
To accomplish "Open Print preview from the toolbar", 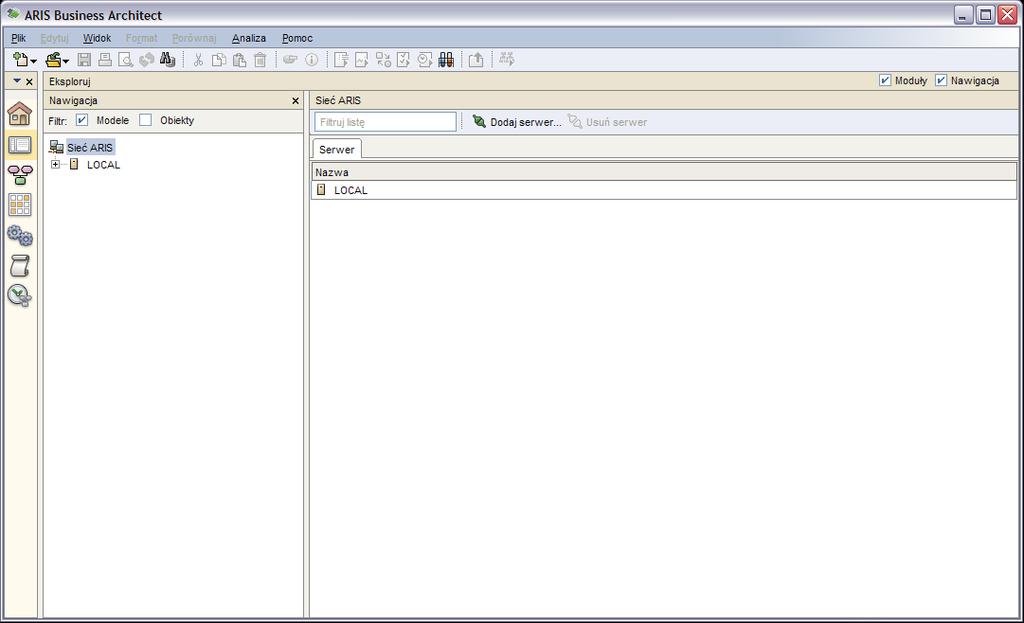I will [x=125, y=60].
